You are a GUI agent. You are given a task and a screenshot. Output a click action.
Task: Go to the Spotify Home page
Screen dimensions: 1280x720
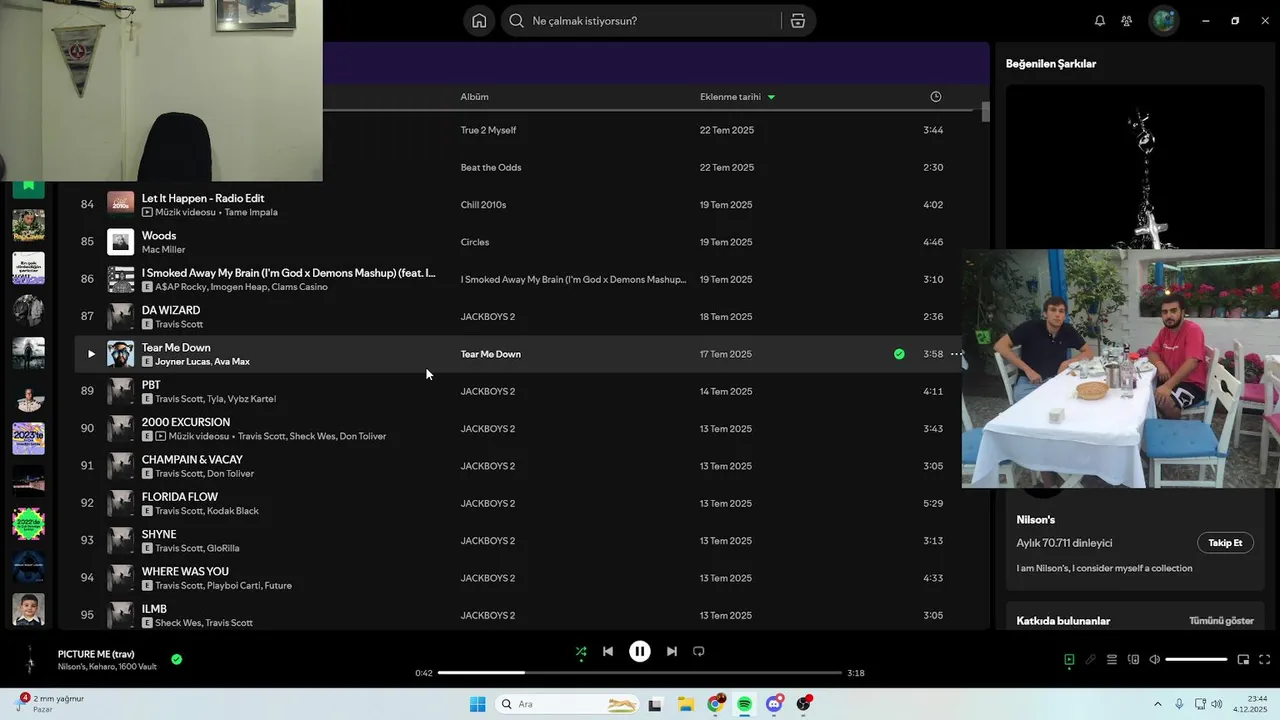point(479,21)
